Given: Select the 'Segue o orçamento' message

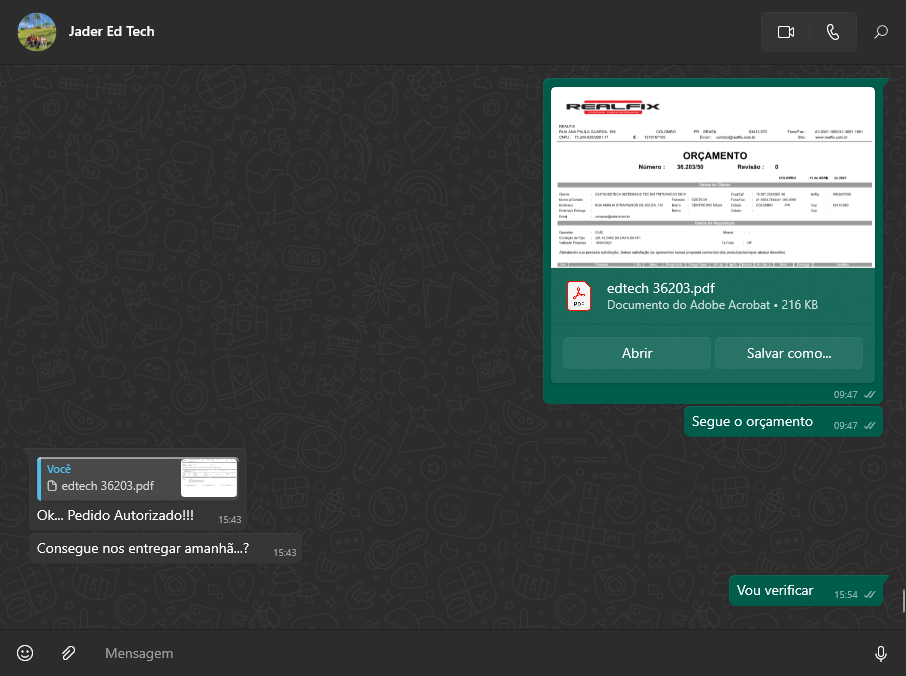Looking at the screenshot, I should tap(752, 422).
